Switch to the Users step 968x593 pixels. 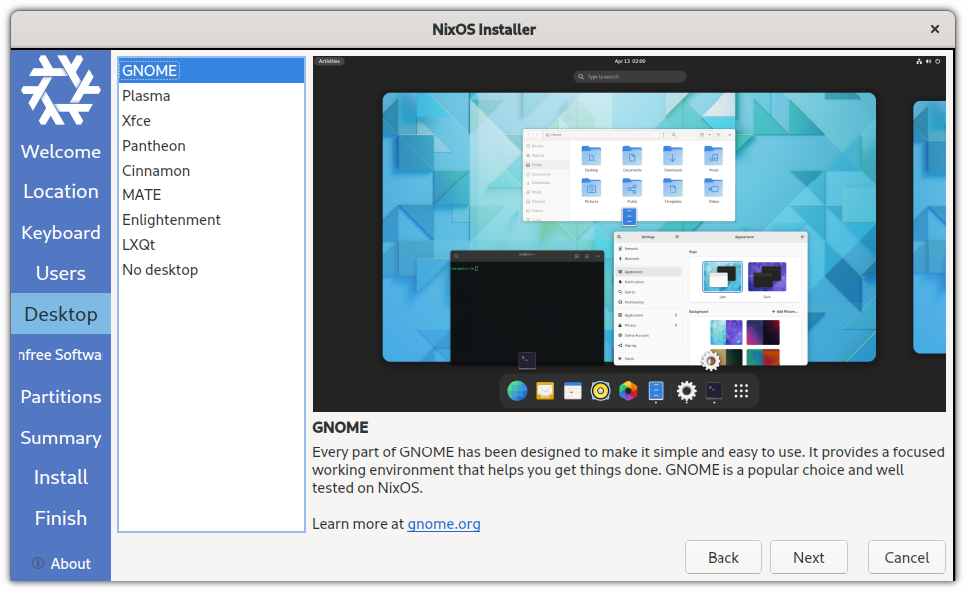pos(60,273)
